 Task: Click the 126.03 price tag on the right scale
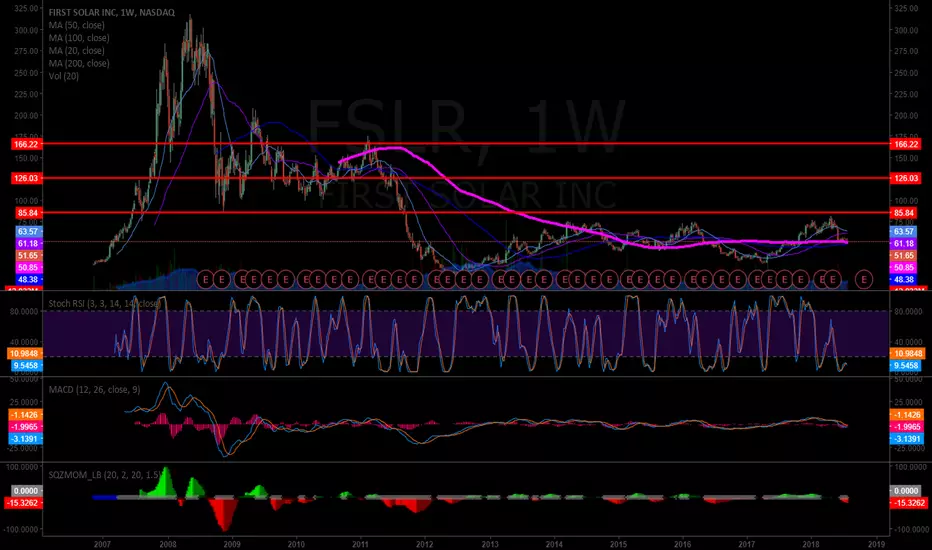[x=905, y=178]
